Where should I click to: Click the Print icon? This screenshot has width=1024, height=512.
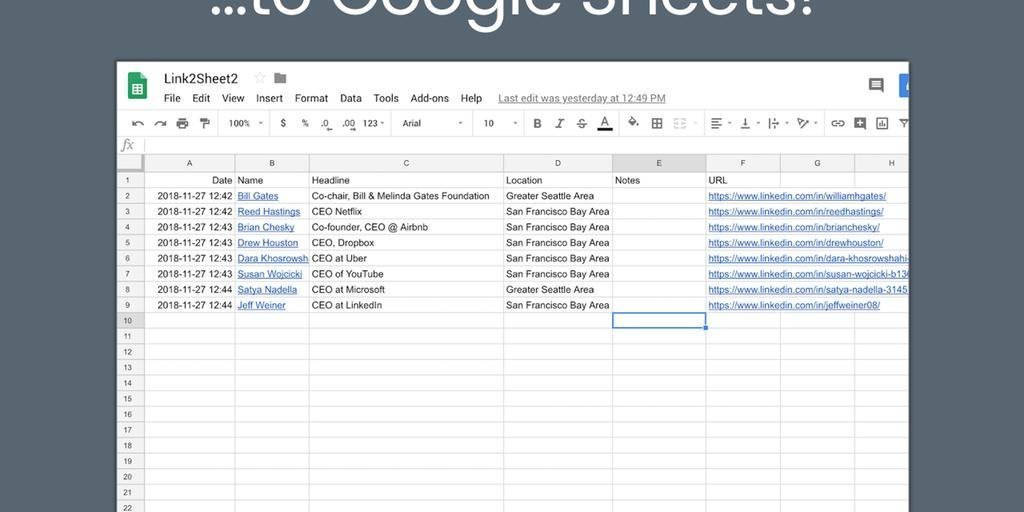(x=182, y=123)
